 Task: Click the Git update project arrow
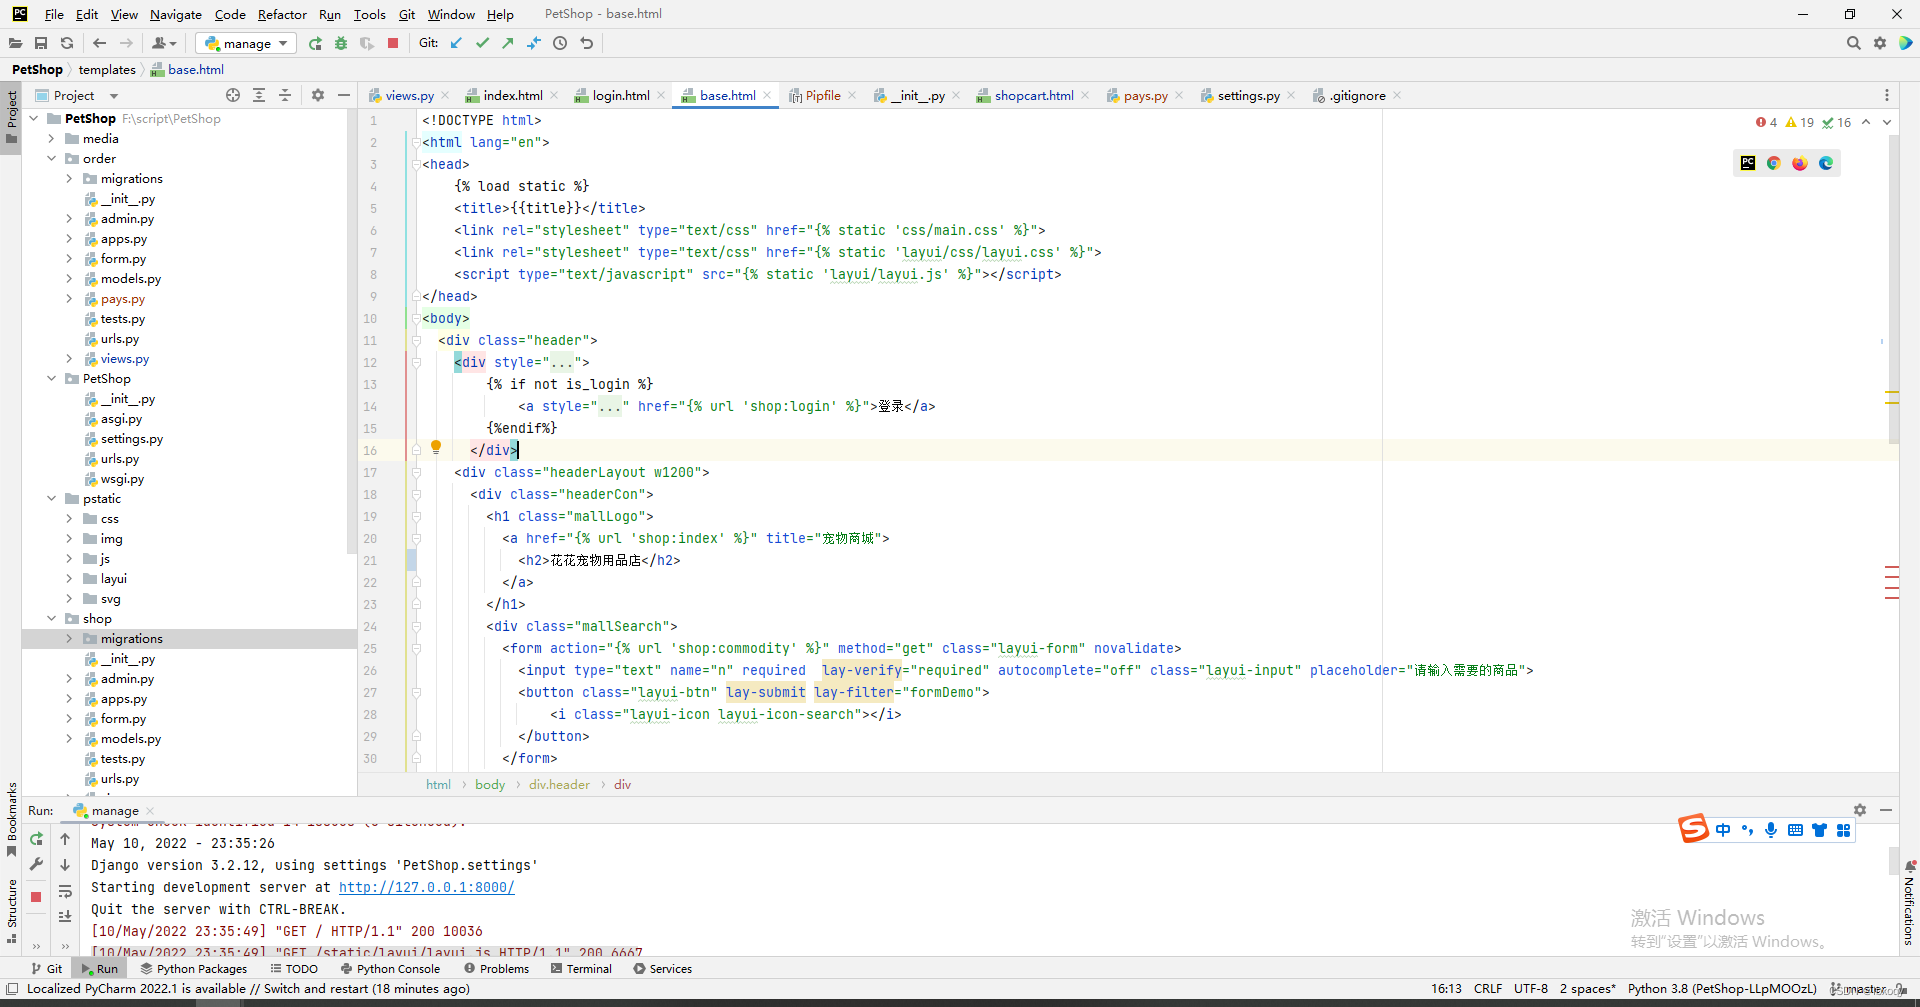456,43
